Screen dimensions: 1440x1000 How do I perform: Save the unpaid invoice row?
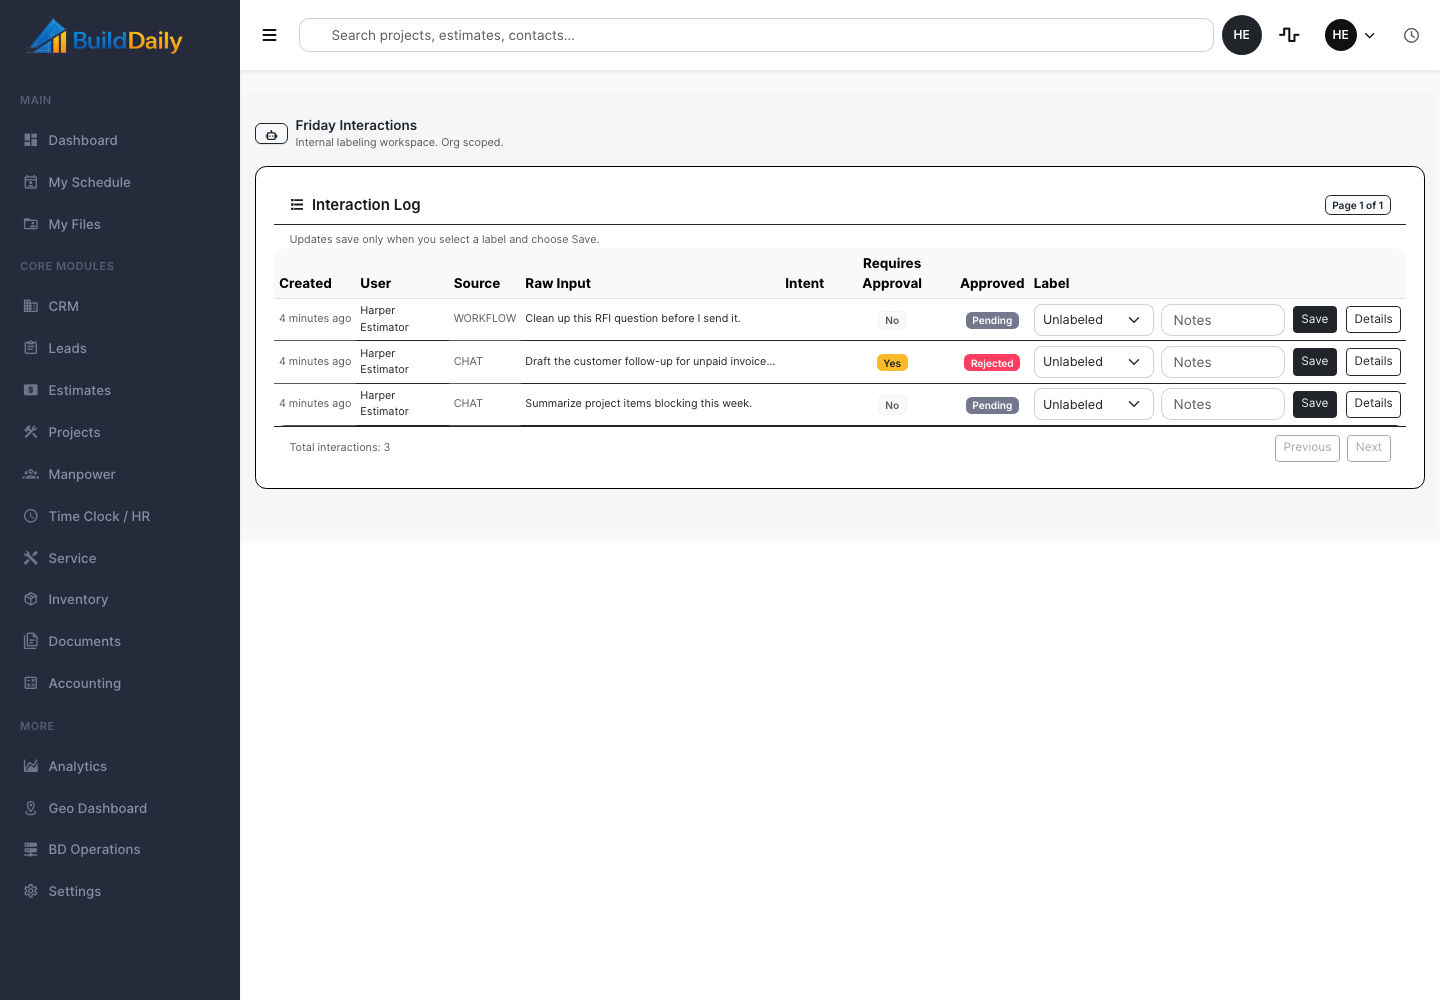click(1314, 361)
